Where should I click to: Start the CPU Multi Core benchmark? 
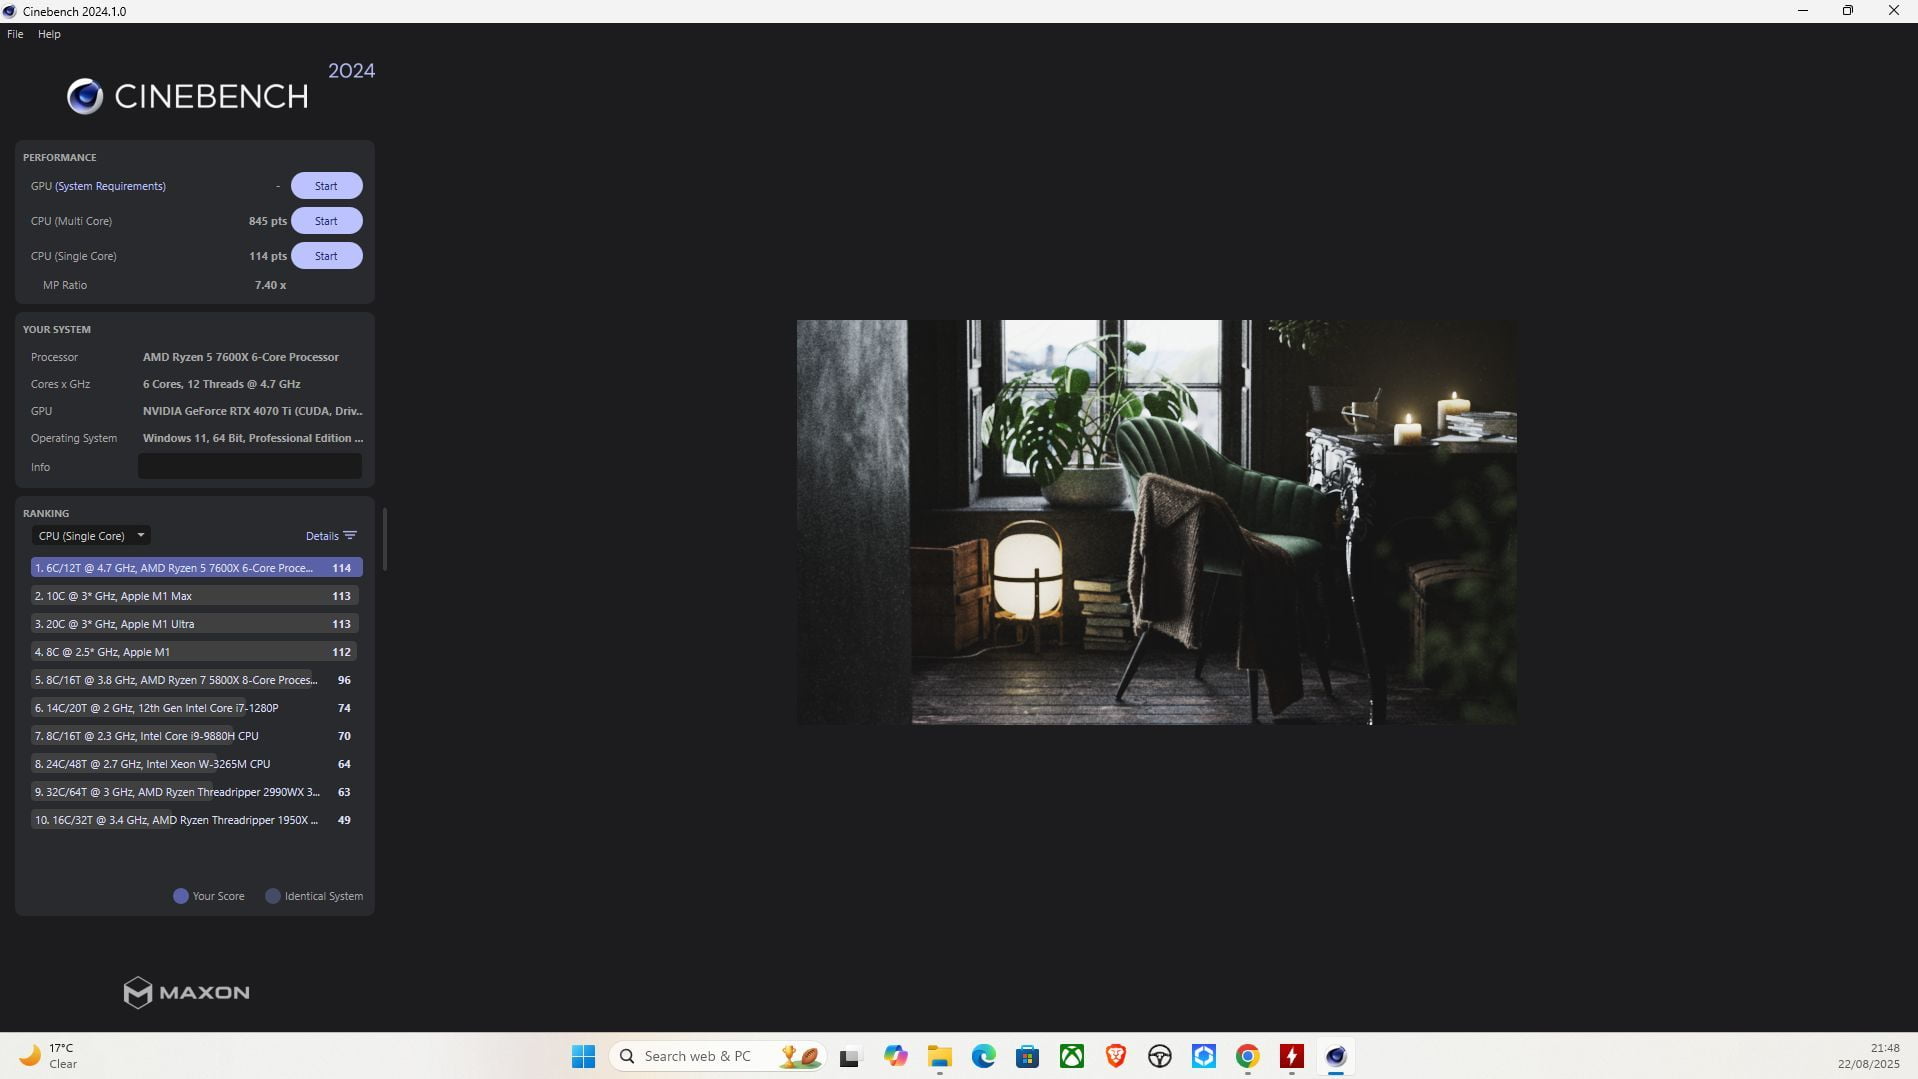click(x=326, y=221)
